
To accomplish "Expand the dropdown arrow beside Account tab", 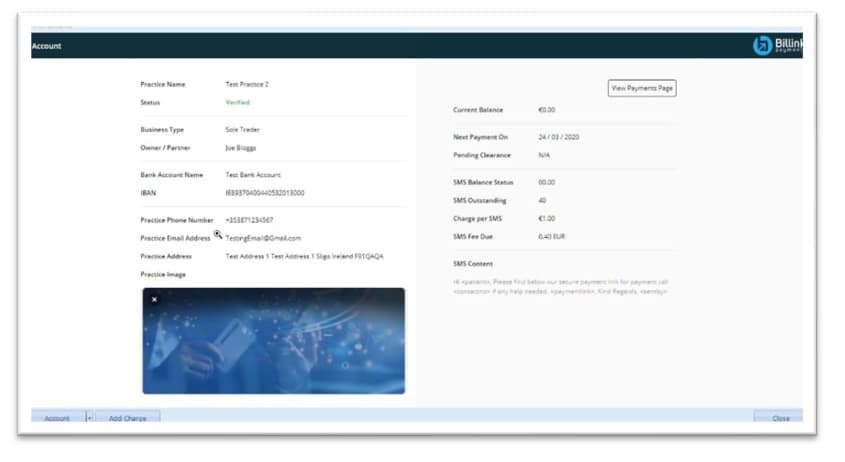I will click(x=89, y=418).
